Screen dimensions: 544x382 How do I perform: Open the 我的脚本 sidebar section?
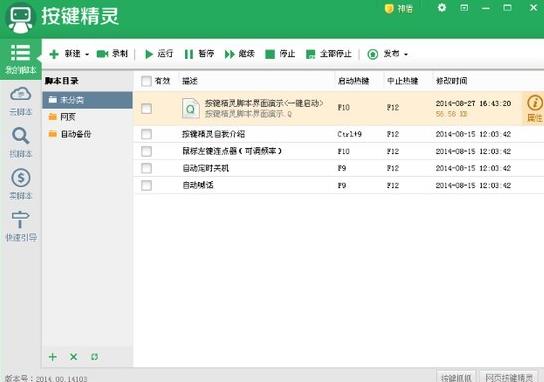tap(20, 59)
